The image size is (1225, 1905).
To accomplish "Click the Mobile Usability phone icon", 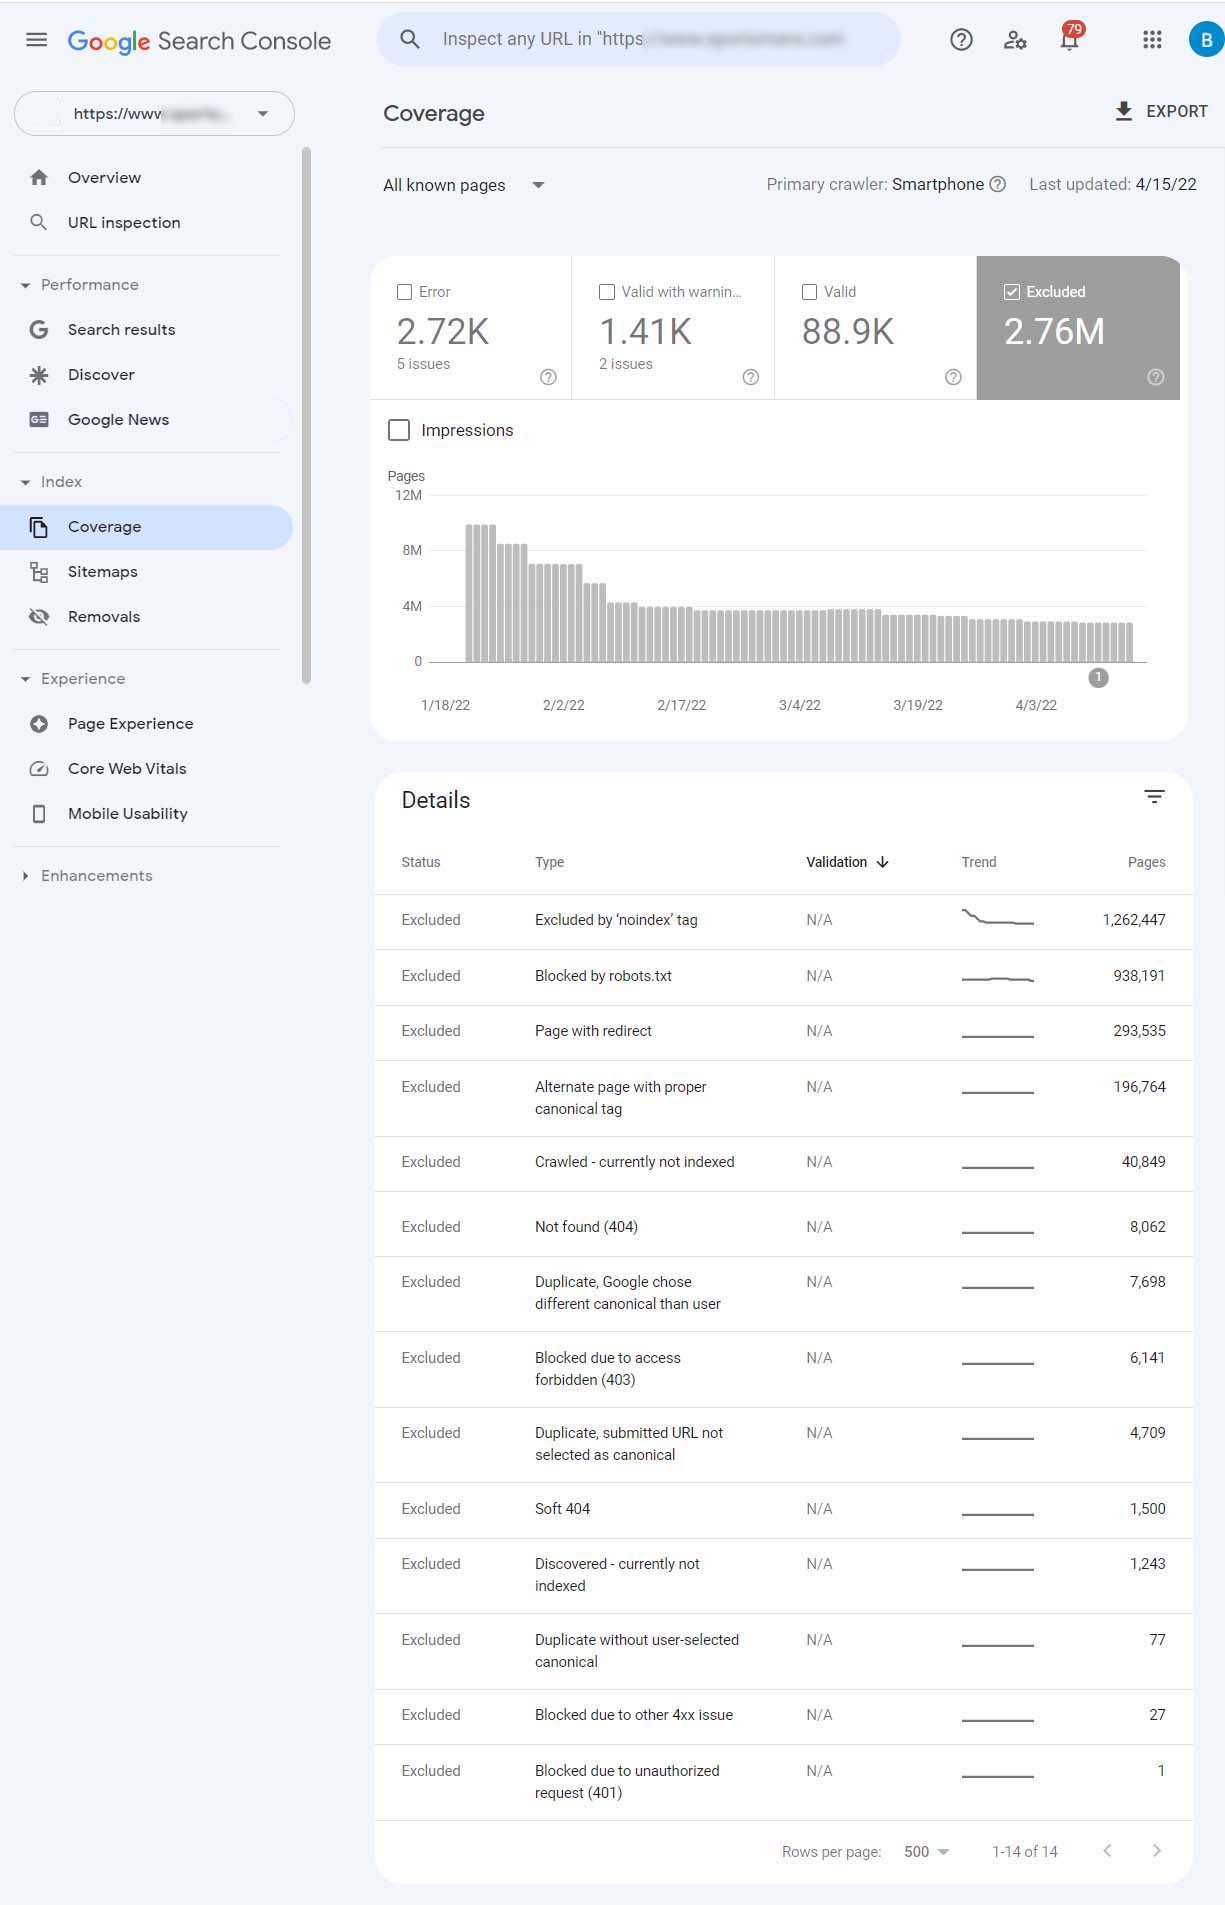I will tap(39, 814).
